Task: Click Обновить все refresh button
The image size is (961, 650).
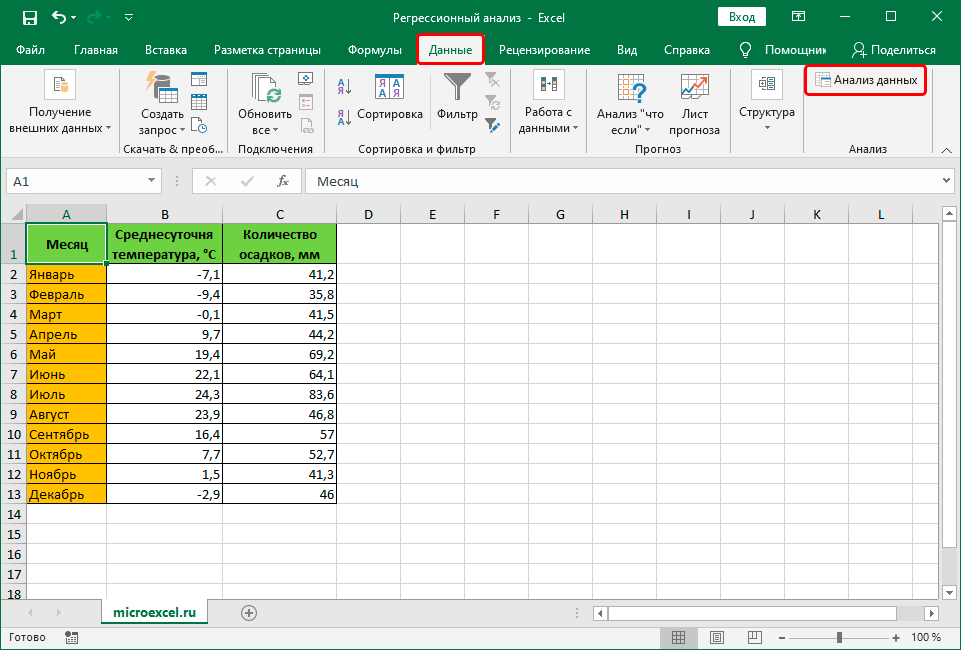Action: tap(265, 103)
